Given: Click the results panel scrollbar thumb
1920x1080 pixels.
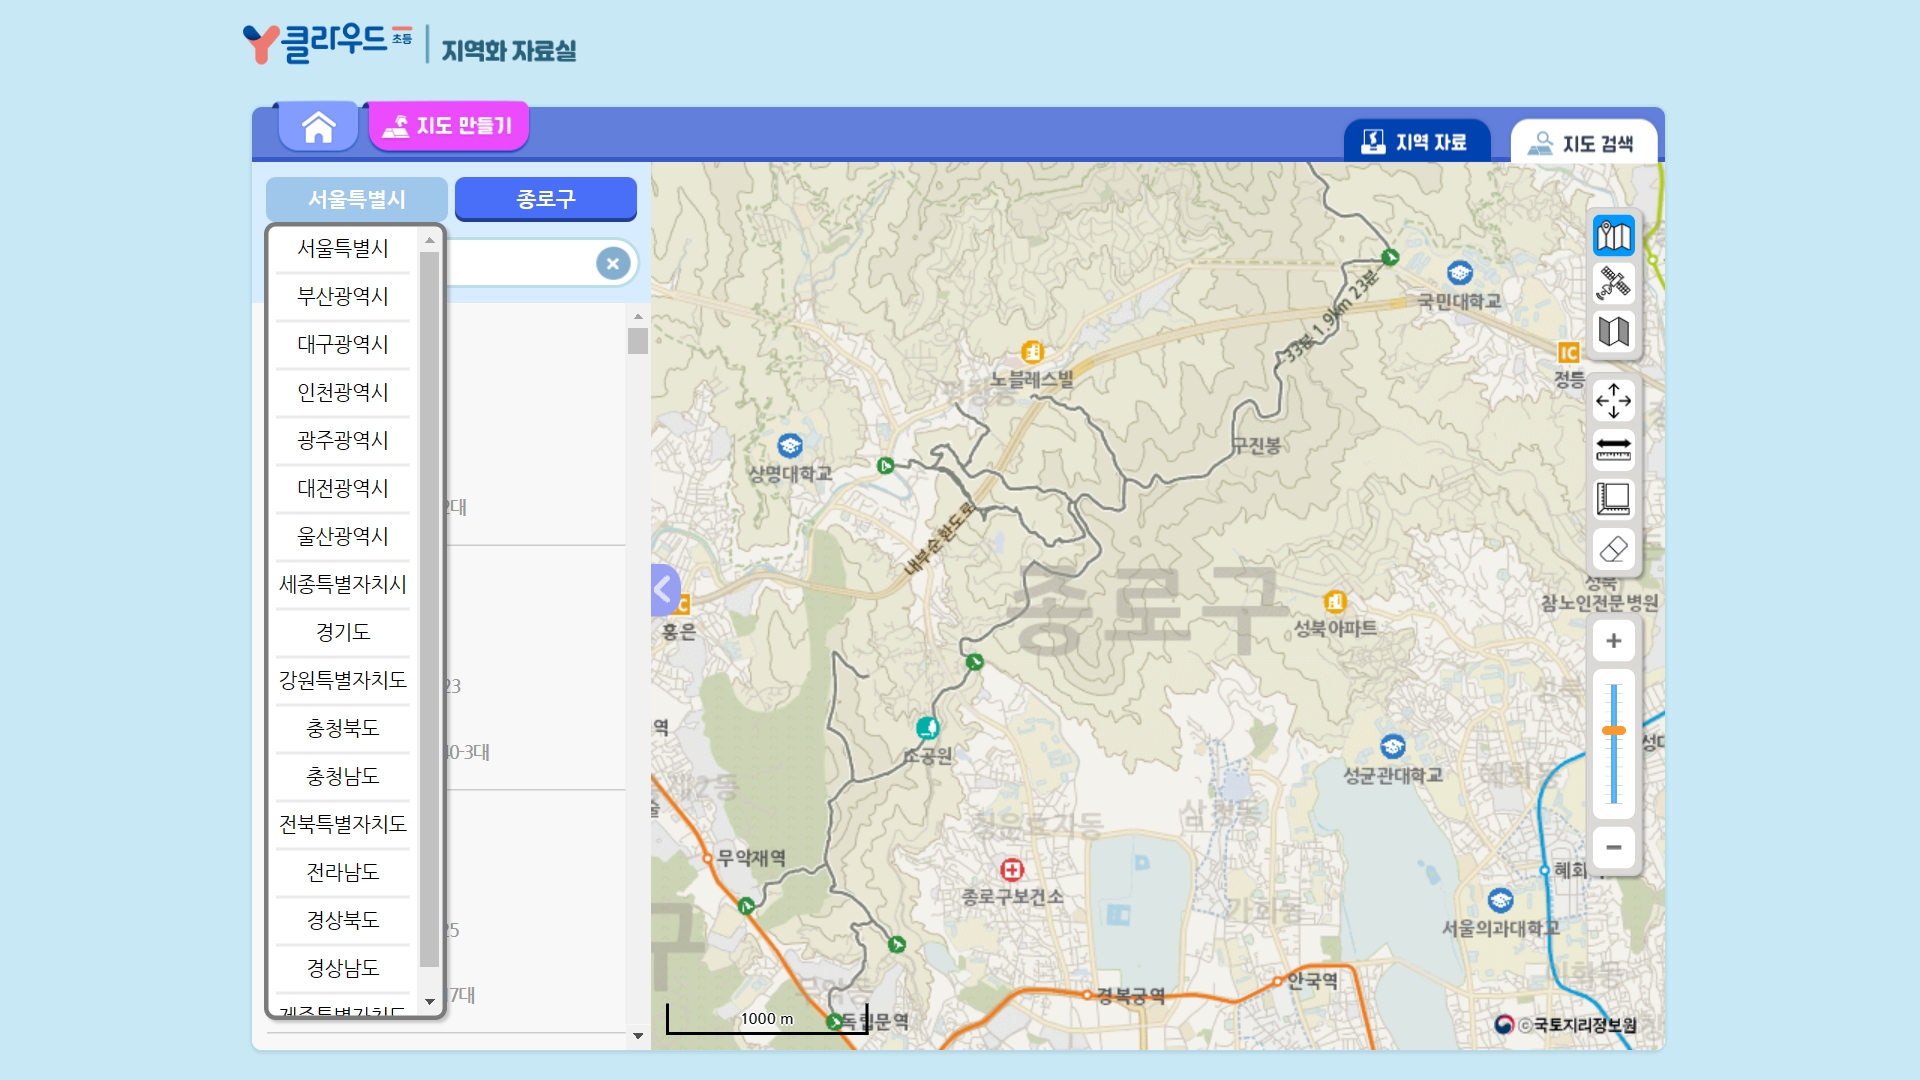Looking at the screenshot, I should pos(638,341).
